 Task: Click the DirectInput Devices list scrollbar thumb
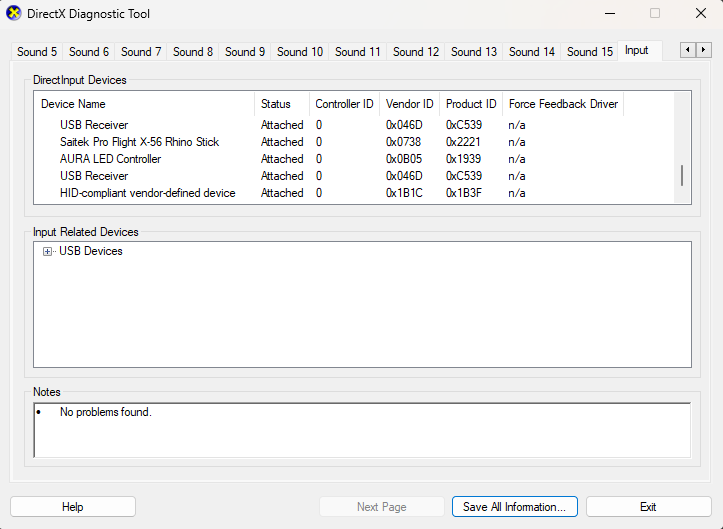click(682, 176)
